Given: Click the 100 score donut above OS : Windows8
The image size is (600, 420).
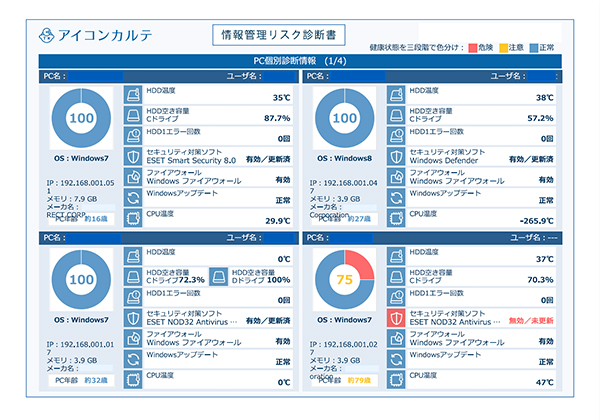Looking at the screenshot, I should [344, 118].
